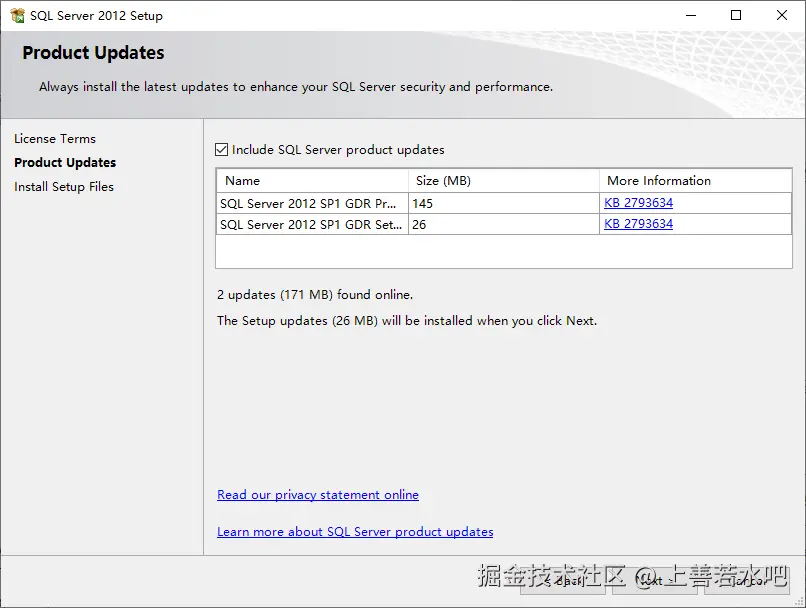Click the Back button
806x608 pixels.
pyautogui.click(x=563, y=581)
